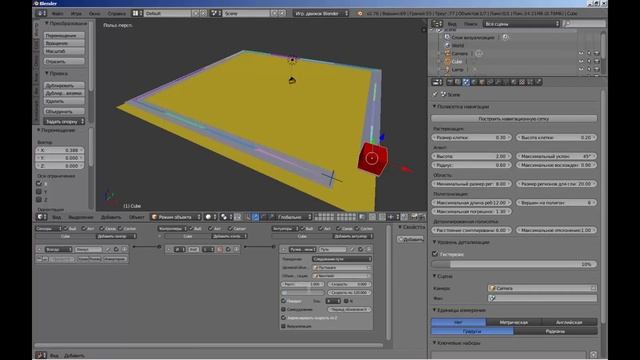This screenshot has height=360, width=640.
Task: Open the Объект menu in 3D header
Action: (x=137, y=217)
